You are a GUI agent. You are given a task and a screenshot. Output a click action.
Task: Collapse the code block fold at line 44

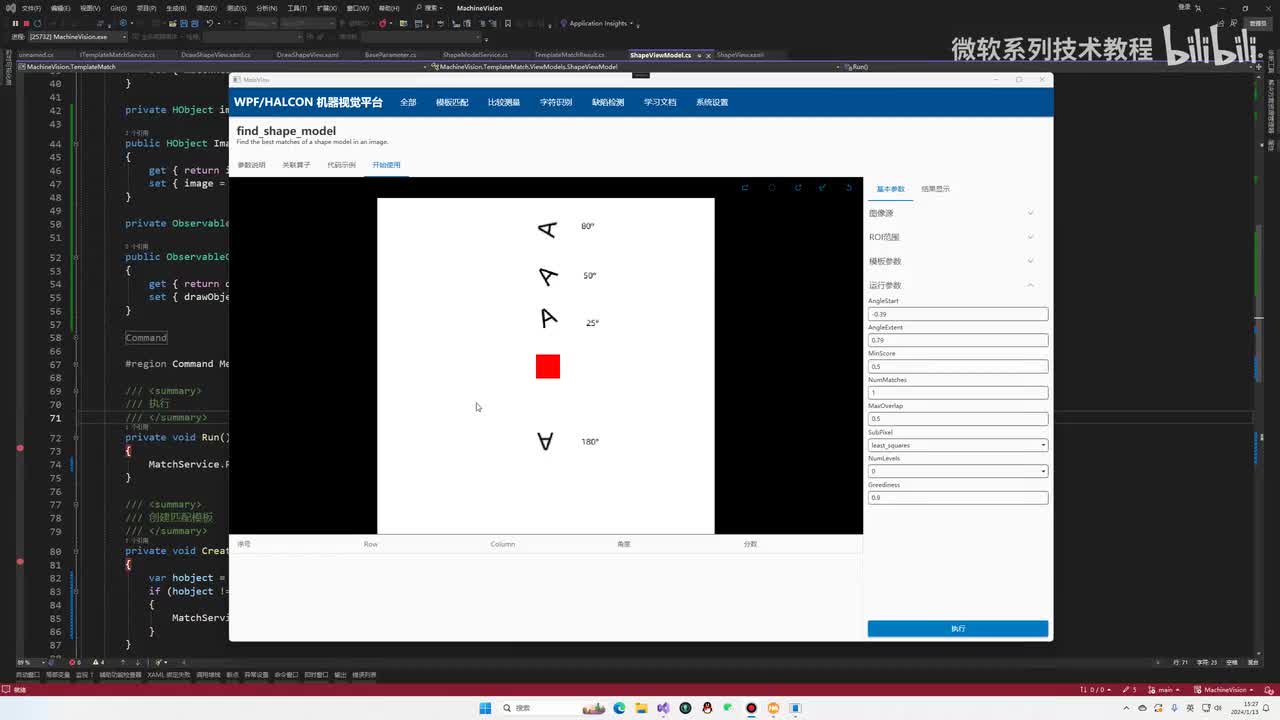(76, 143)
